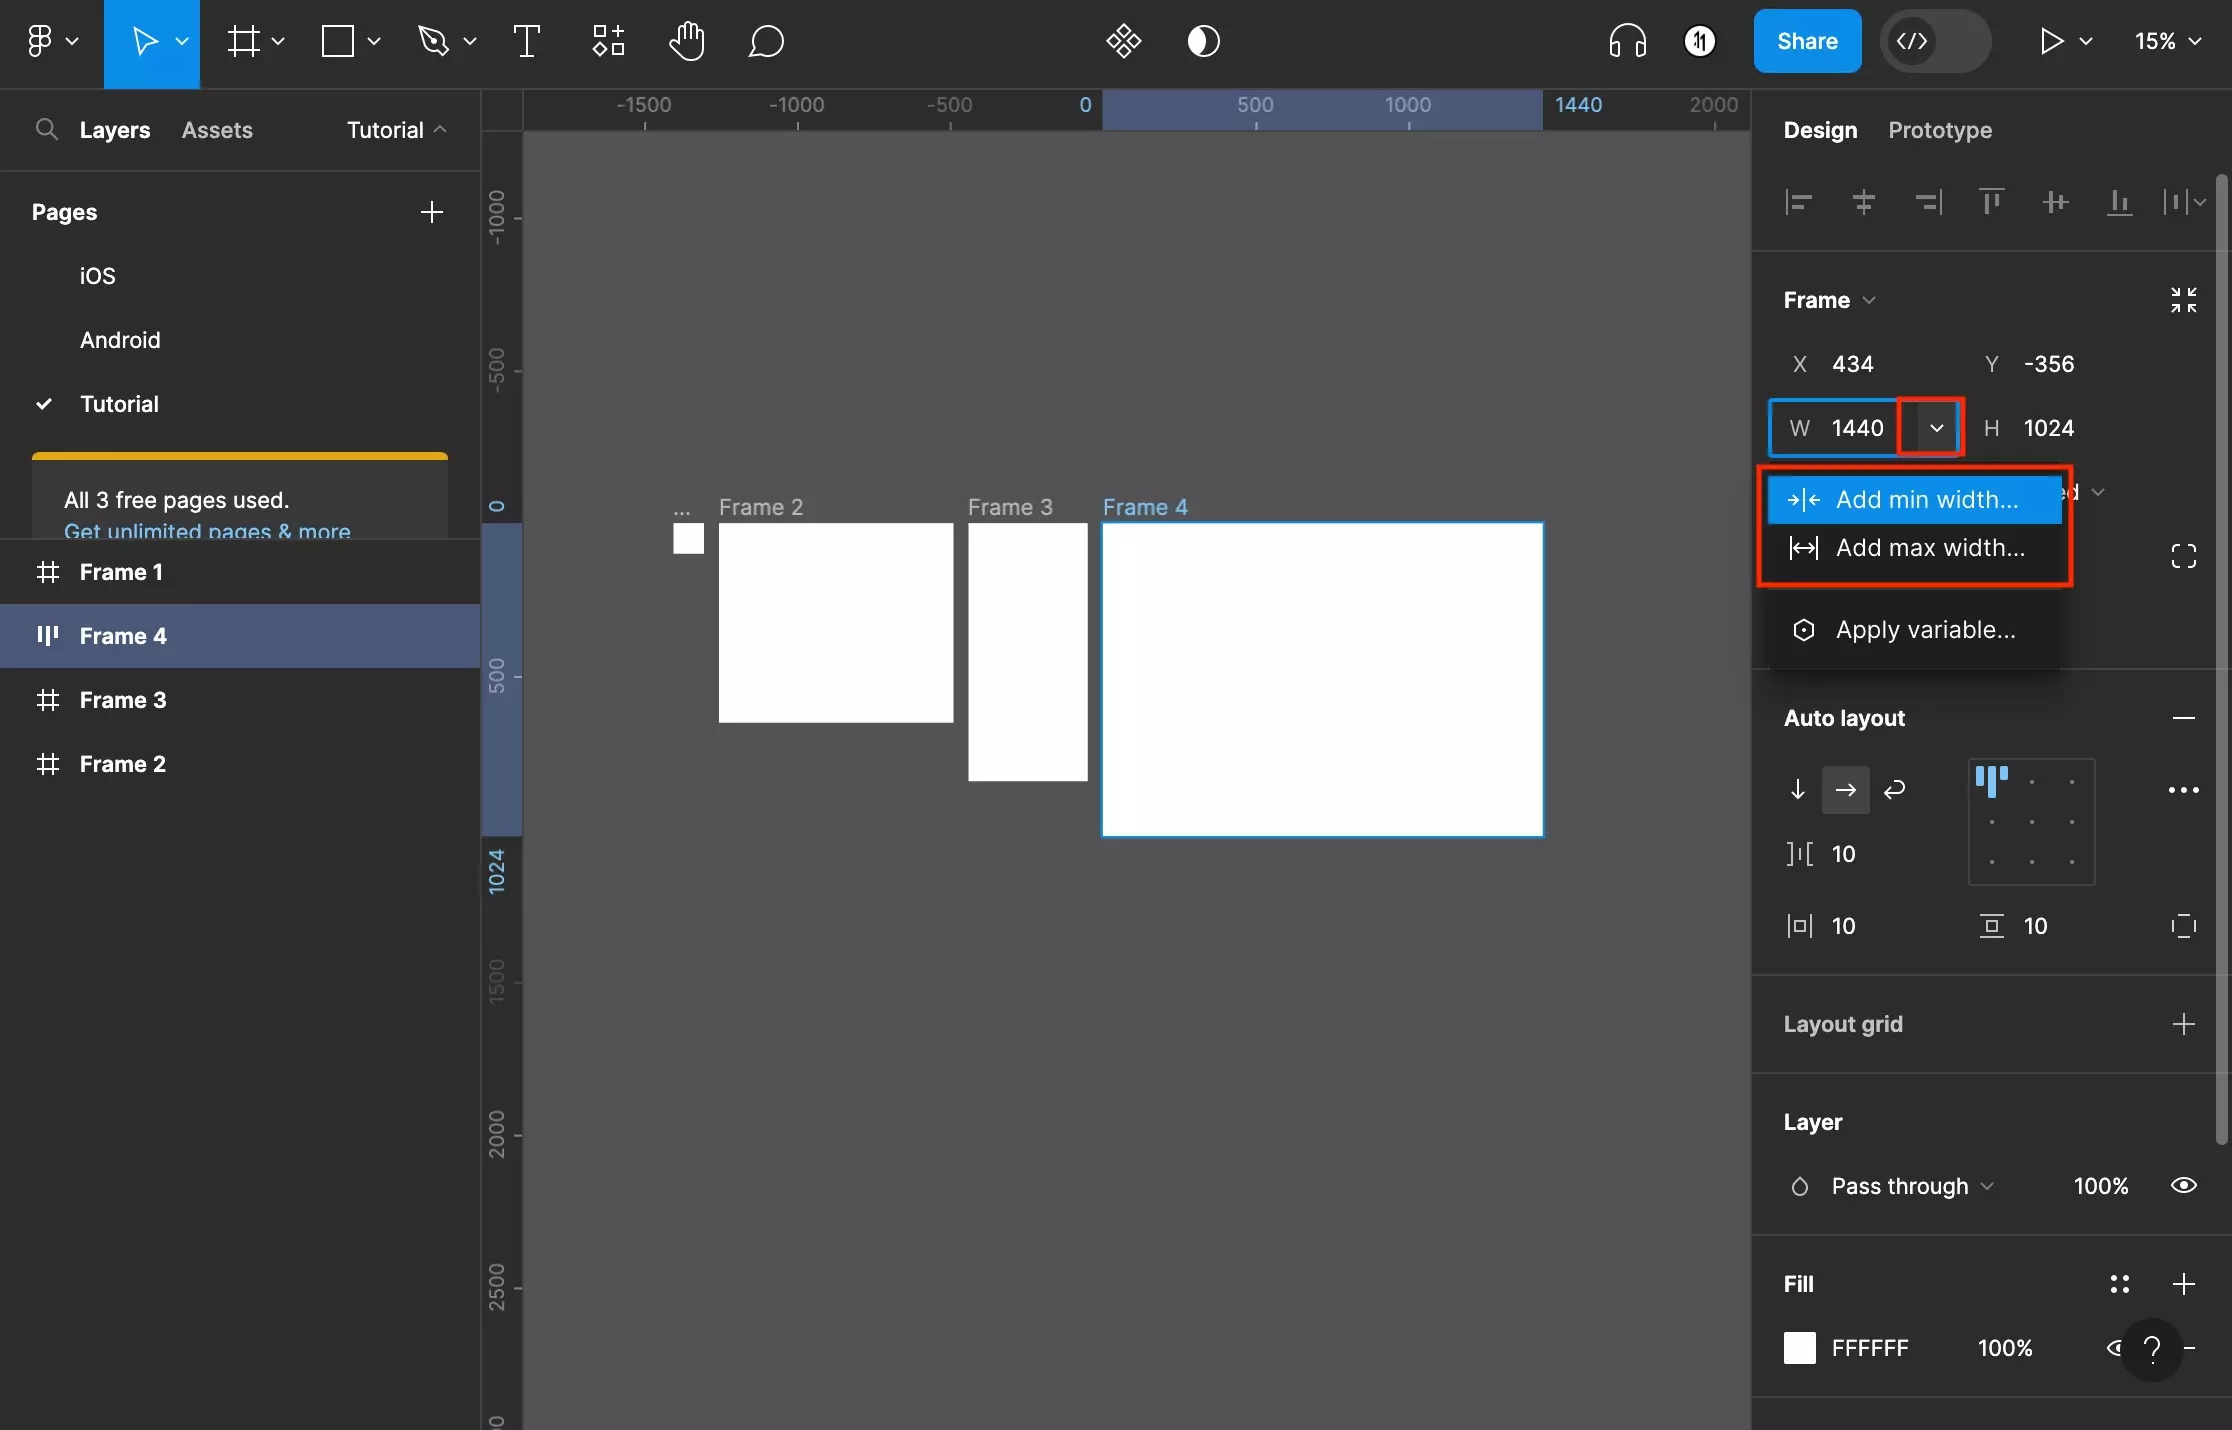This screenshot has height=1430, width=2232.
Task: Toggle the Design/Prototype tab view
Action: (x=1941, y=129)
